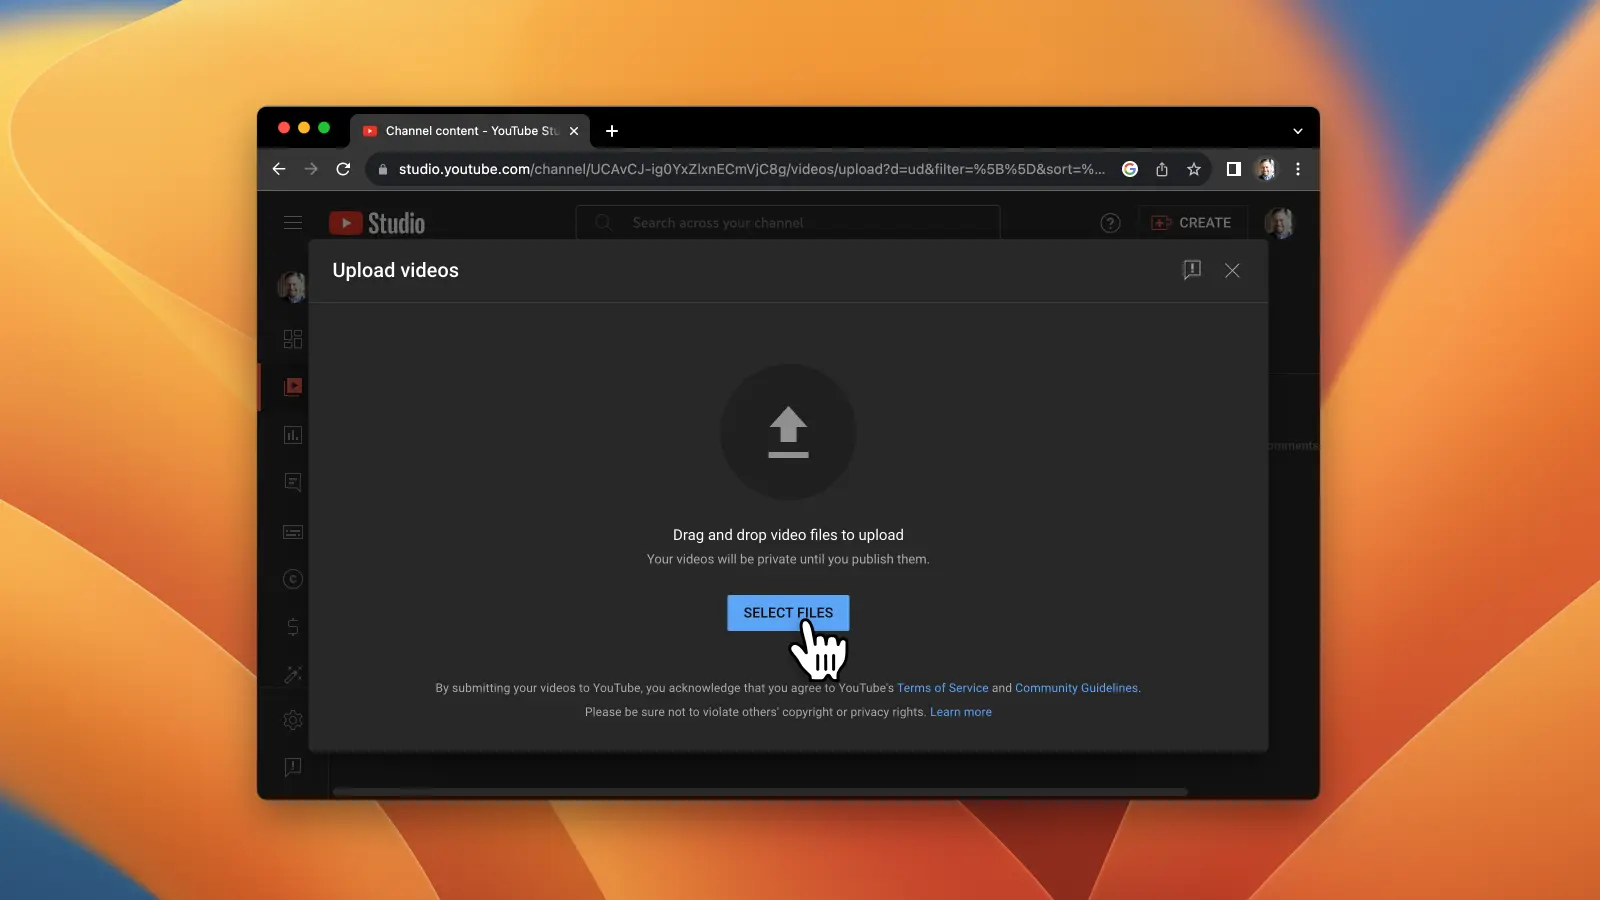The width and height of the screenshot is (1600, 900).
Task: Click the upload arrow circle icon
Action: (788, 432)
